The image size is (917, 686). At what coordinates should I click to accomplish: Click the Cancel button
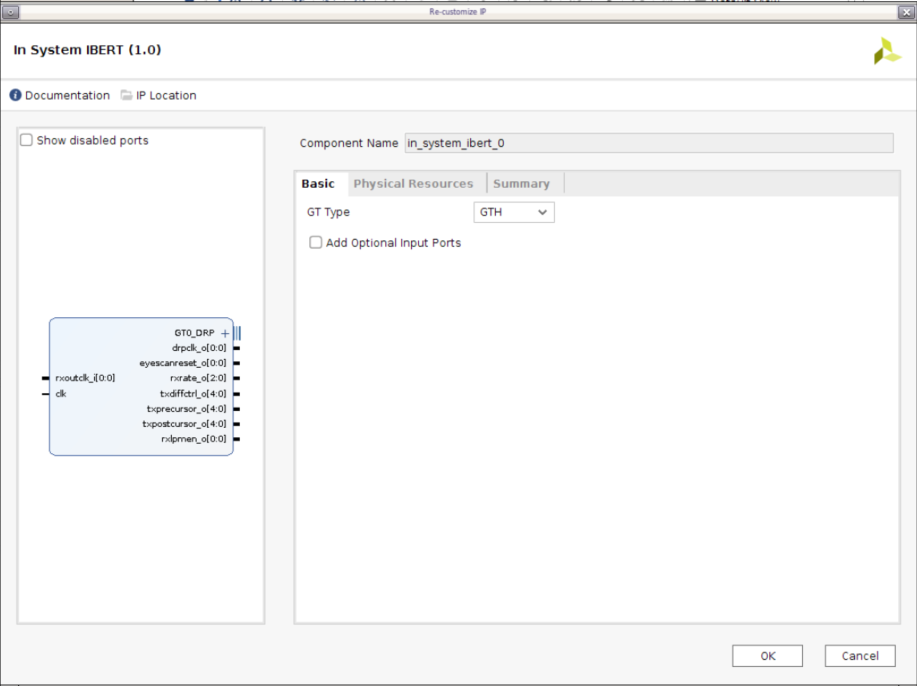[x=860, y=656]
